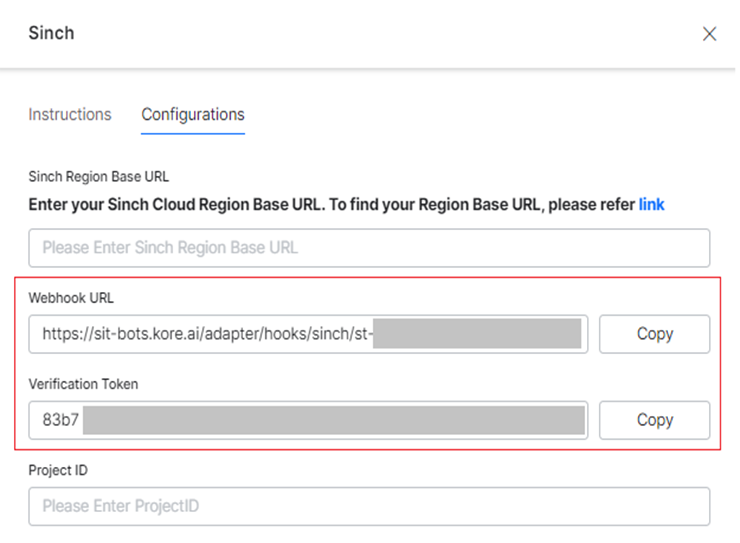Open the Region Base URL help link
Screen dimensions: 740x543
651,204
